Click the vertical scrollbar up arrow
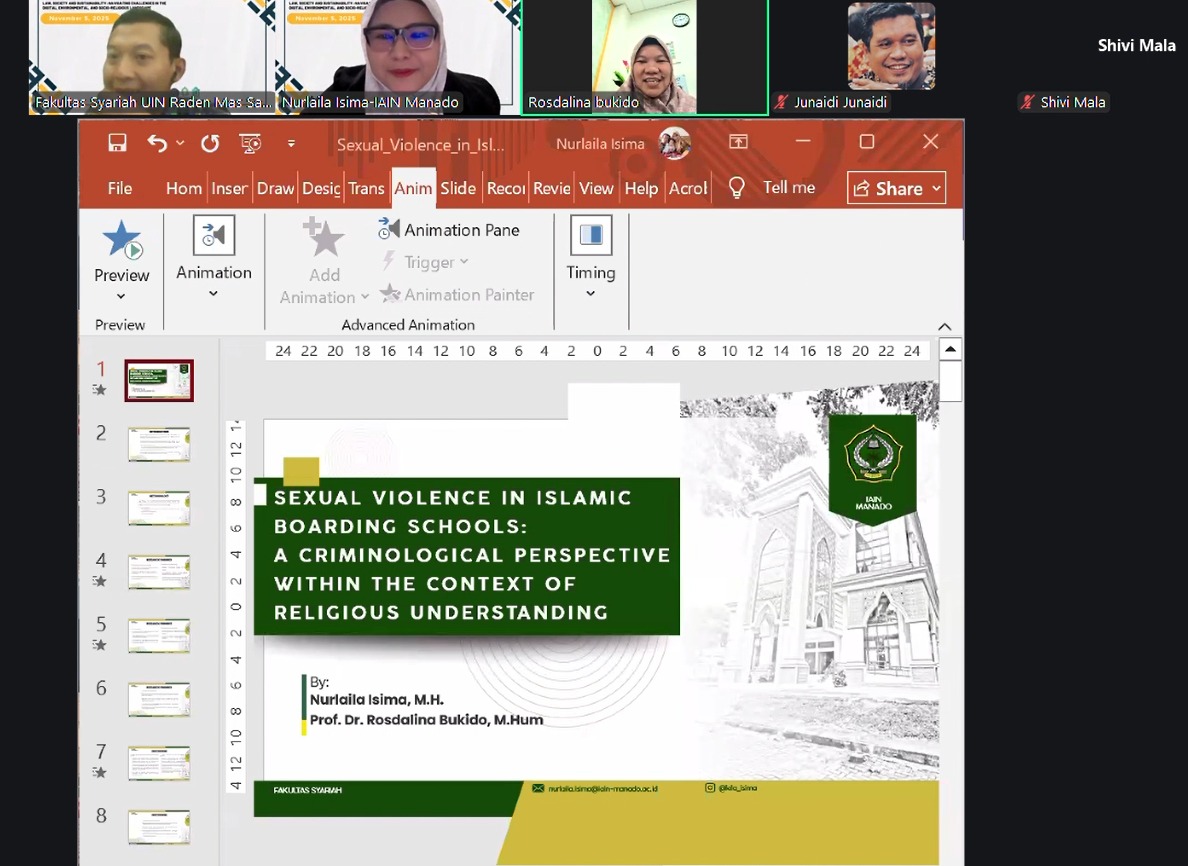1188x866 pixels. click(x=950, y=349)
